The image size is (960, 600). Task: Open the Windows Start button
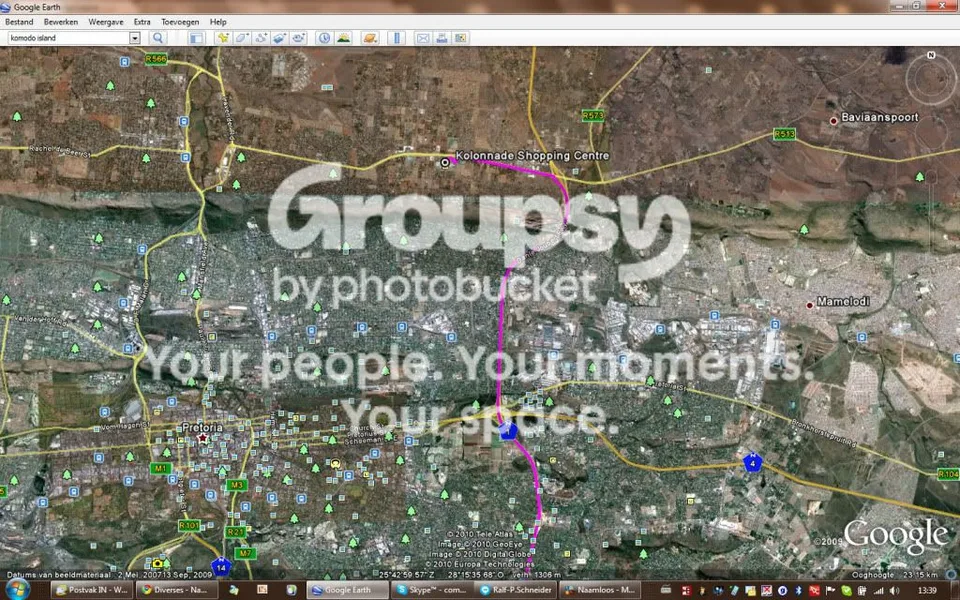(x=17, y=590)
